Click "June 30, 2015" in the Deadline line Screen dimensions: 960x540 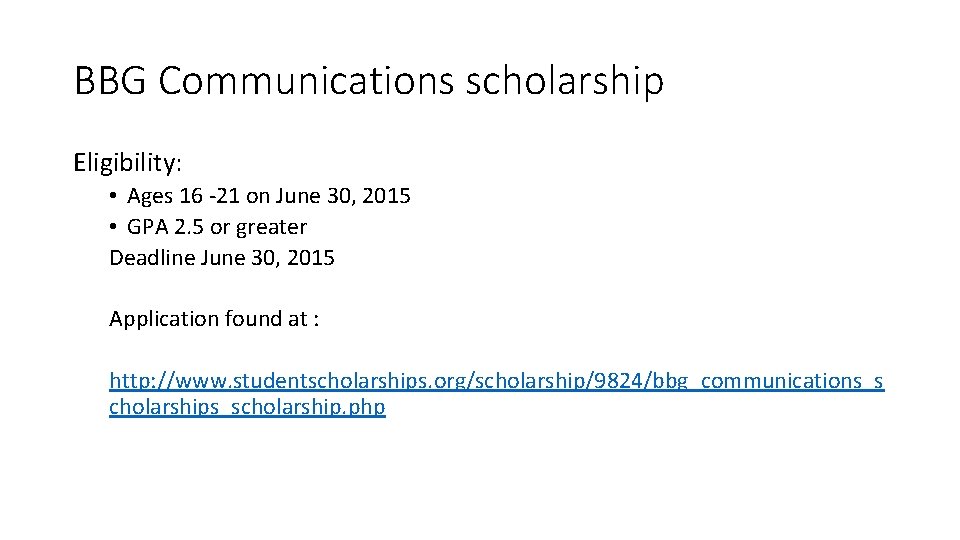coord(268,258)
